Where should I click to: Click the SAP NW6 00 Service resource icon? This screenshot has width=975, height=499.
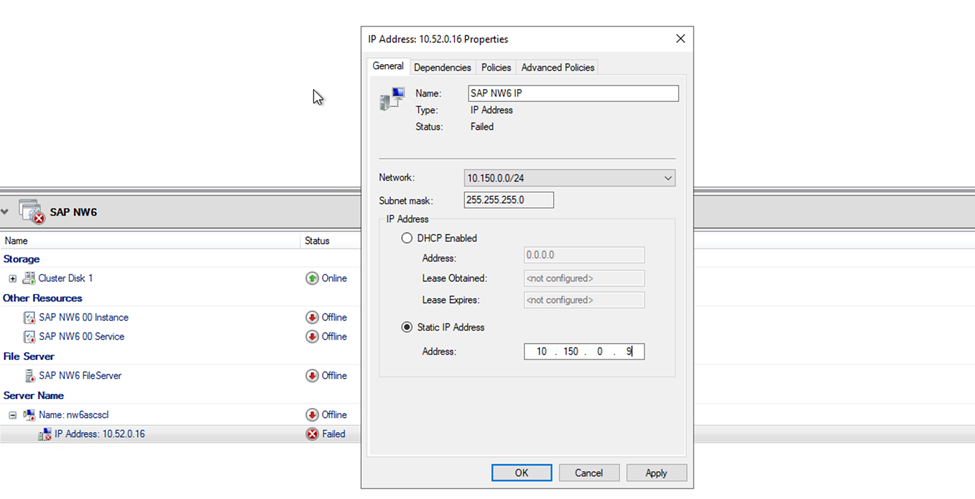coord(29,337)
